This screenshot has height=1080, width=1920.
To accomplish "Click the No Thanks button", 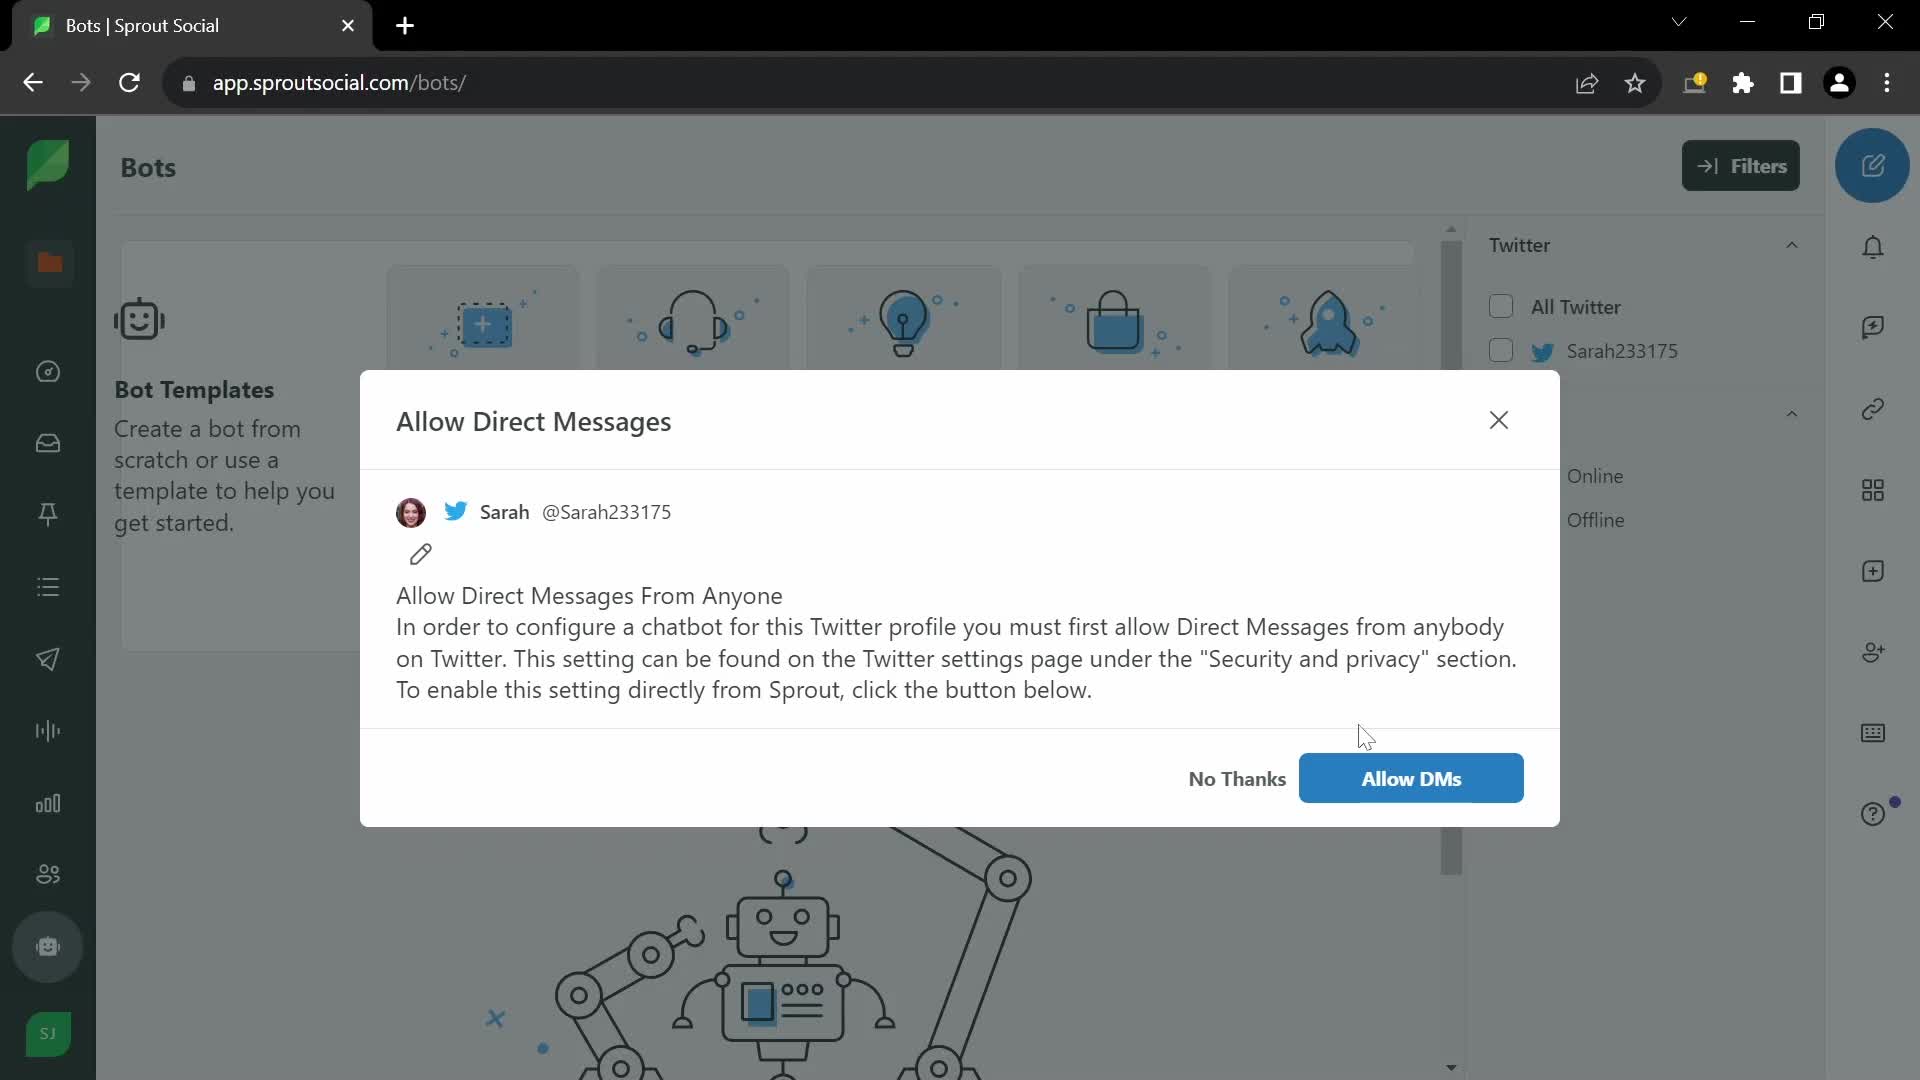I will click(1237, 778).
